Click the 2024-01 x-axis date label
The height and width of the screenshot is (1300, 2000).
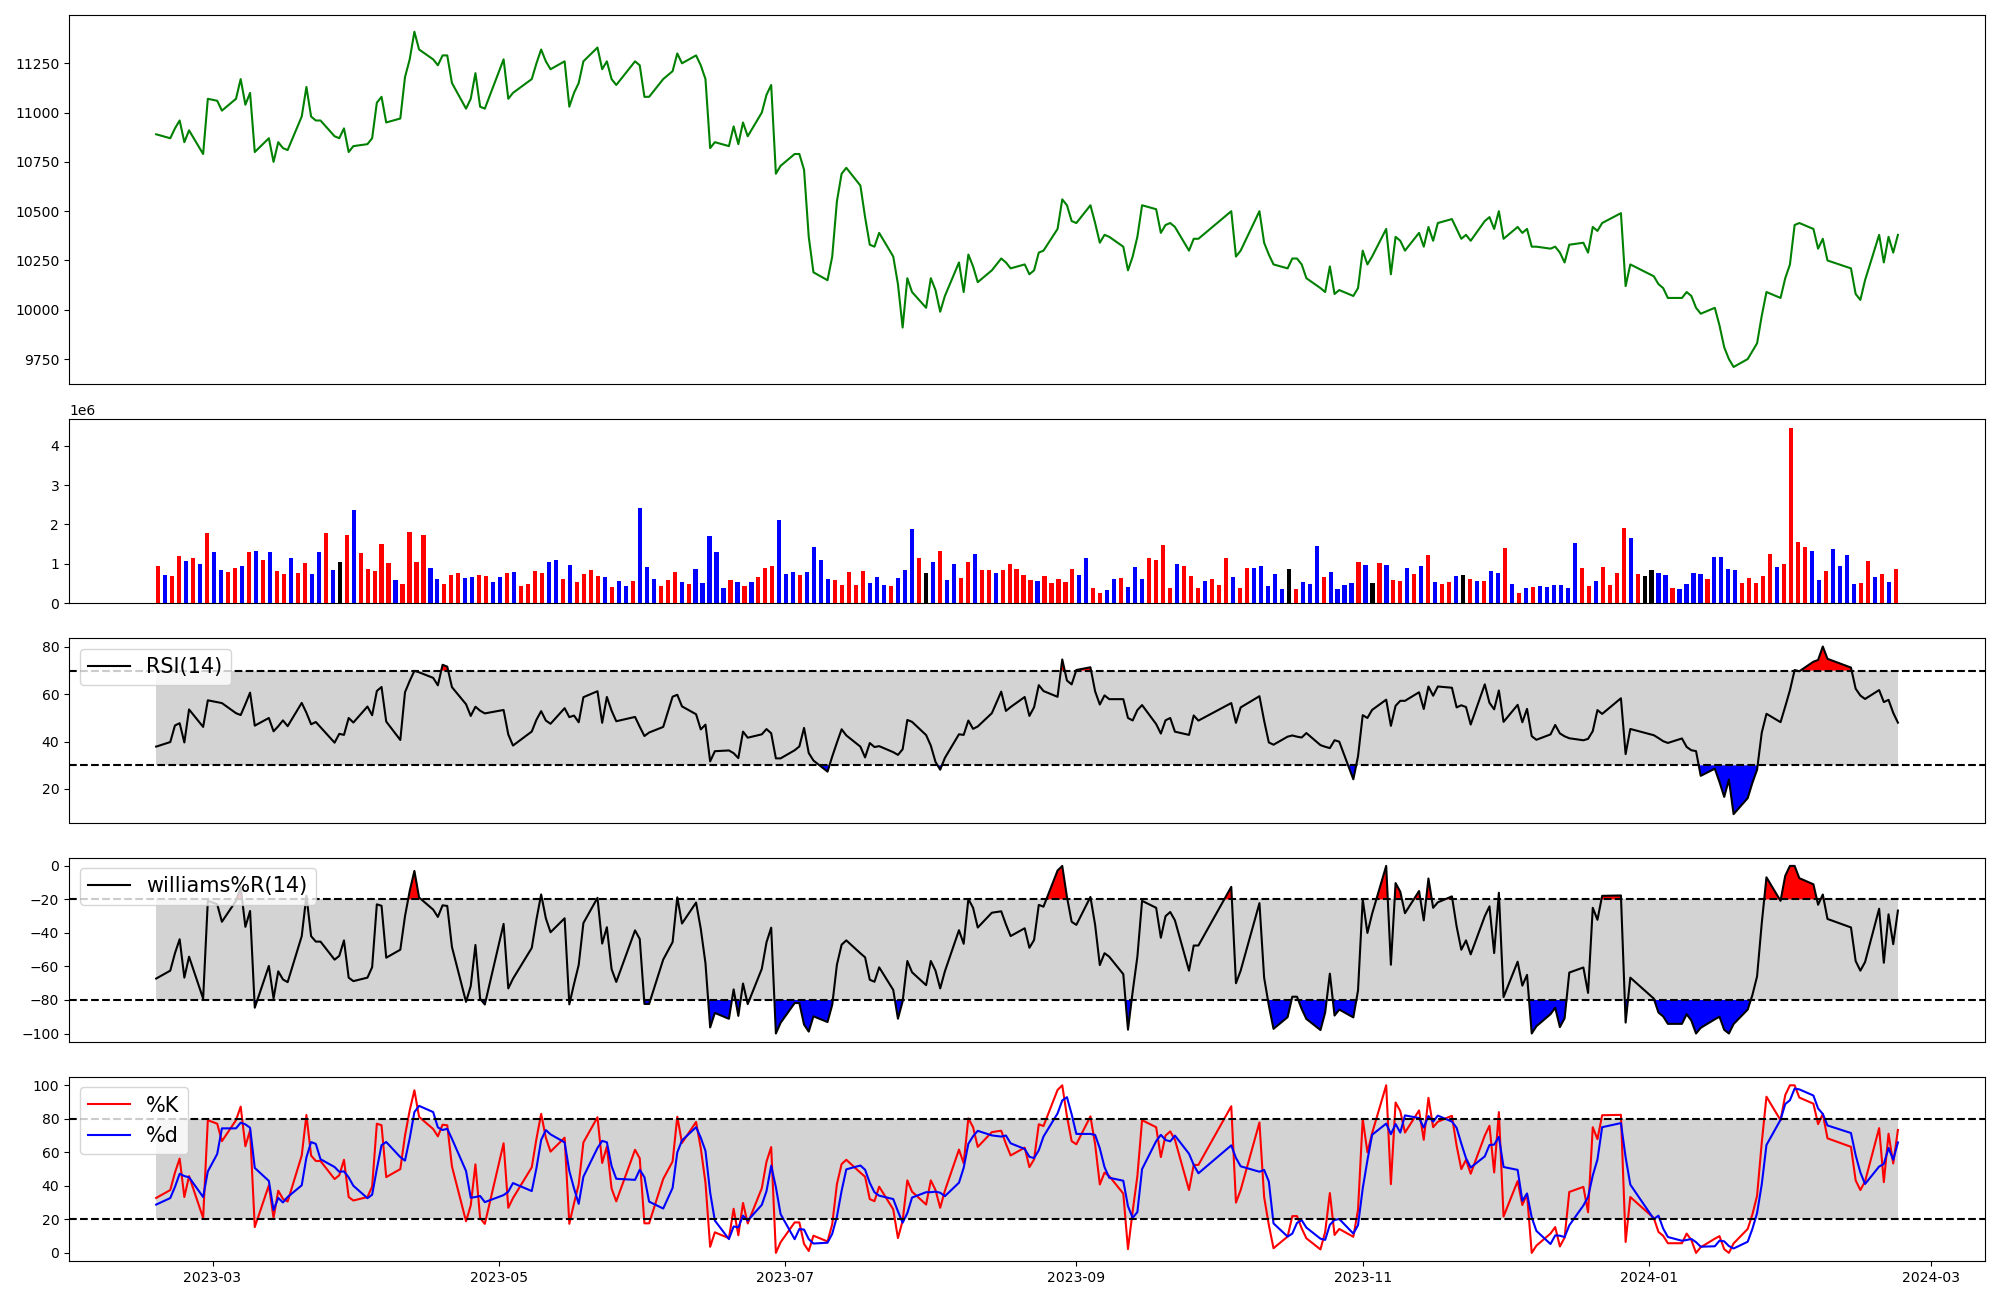pyautogui.click(x=1649, y=1277)
